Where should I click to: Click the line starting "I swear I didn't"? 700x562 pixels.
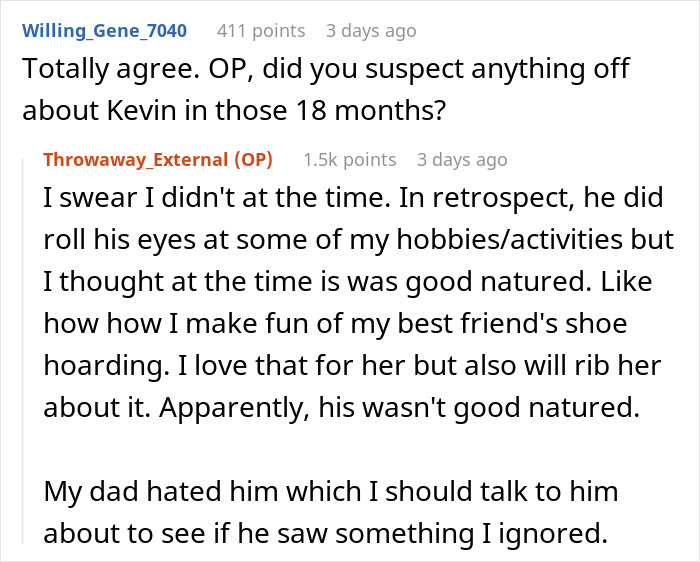pos(353,199)
